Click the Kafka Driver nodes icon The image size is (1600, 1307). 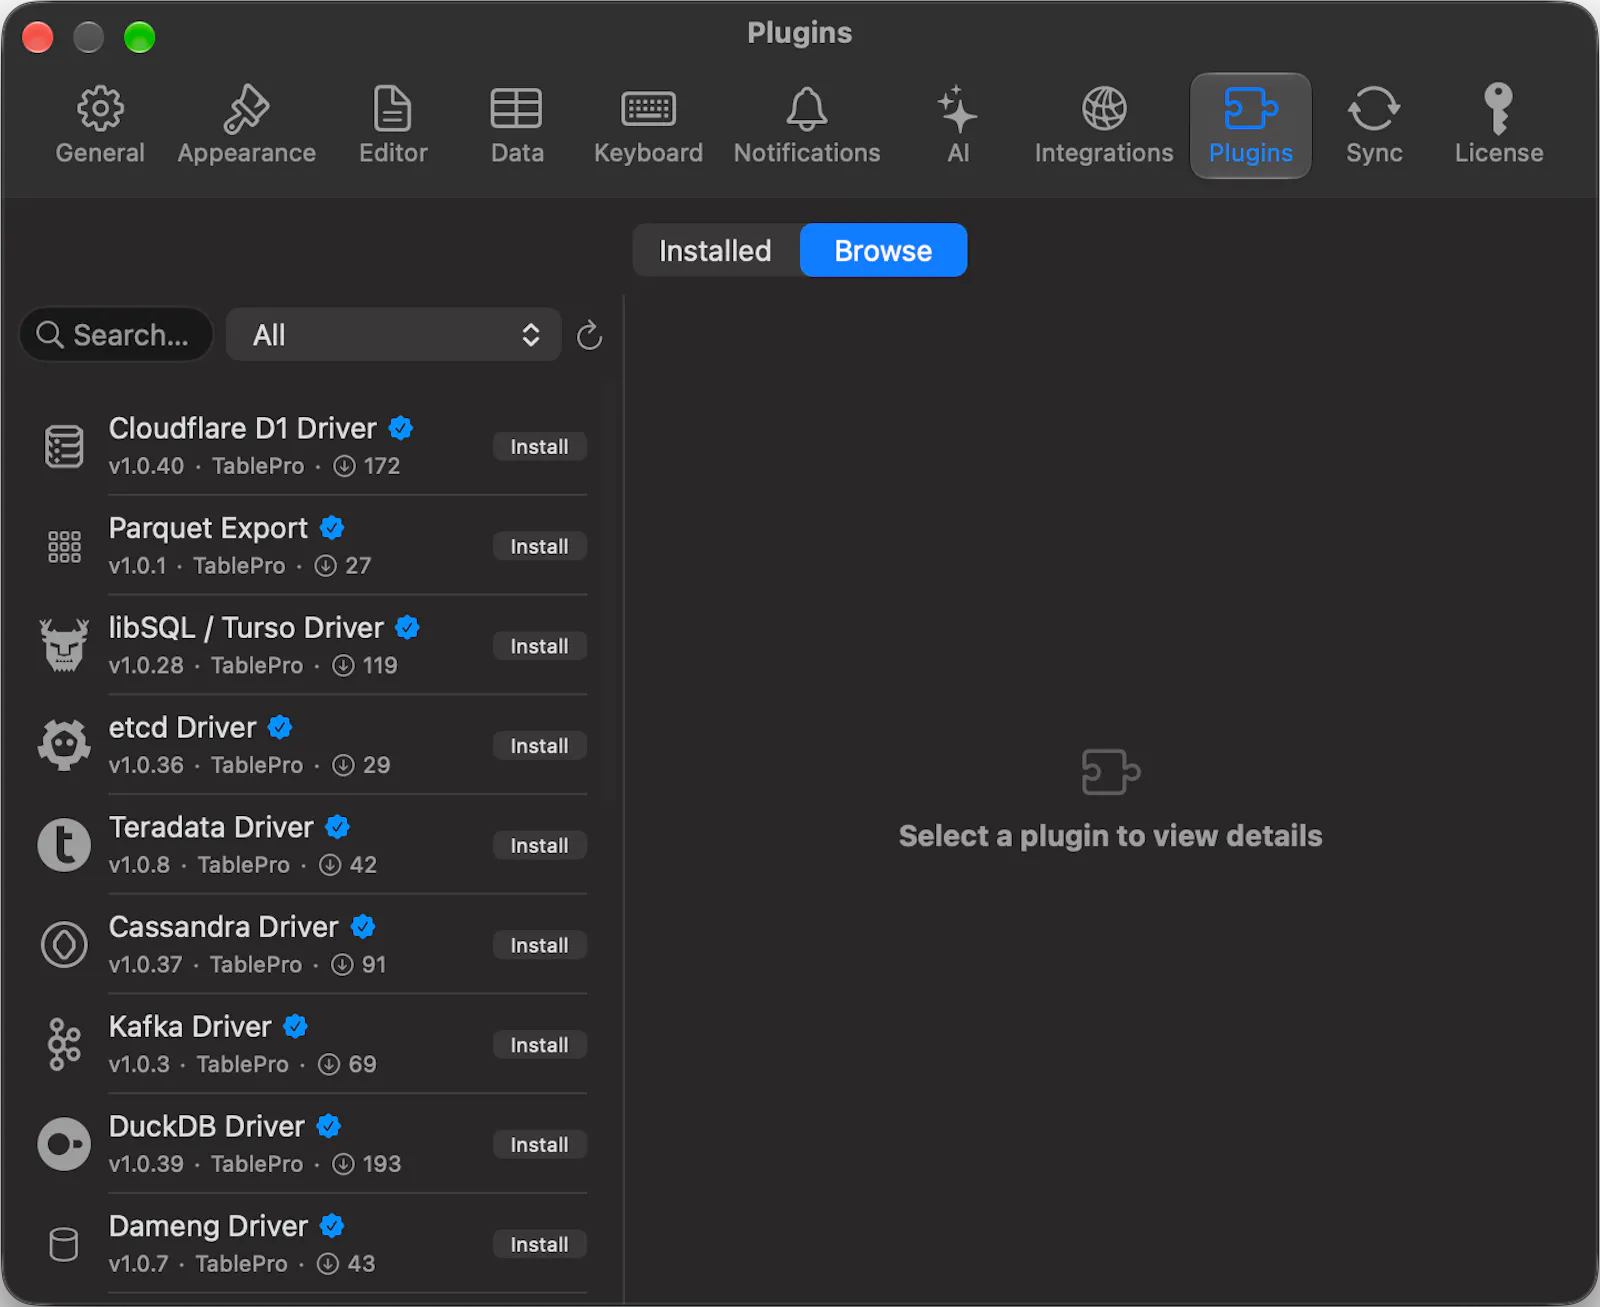tap(64, 1044)
